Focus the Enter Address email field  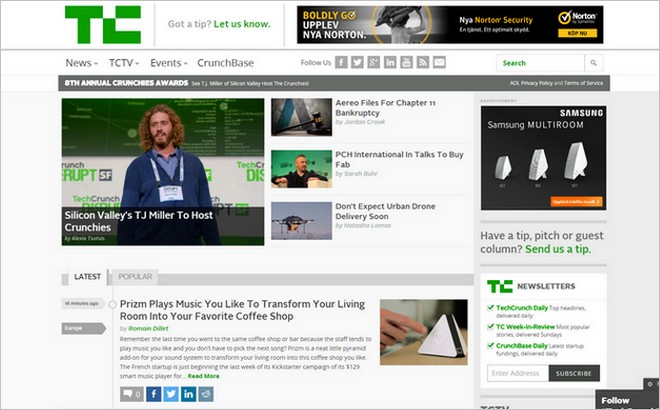click(x=518, y=373)
